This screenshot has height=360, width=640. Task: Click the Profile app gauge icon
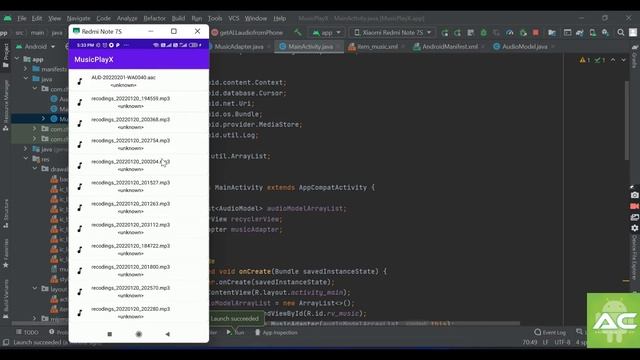point(510,33)
